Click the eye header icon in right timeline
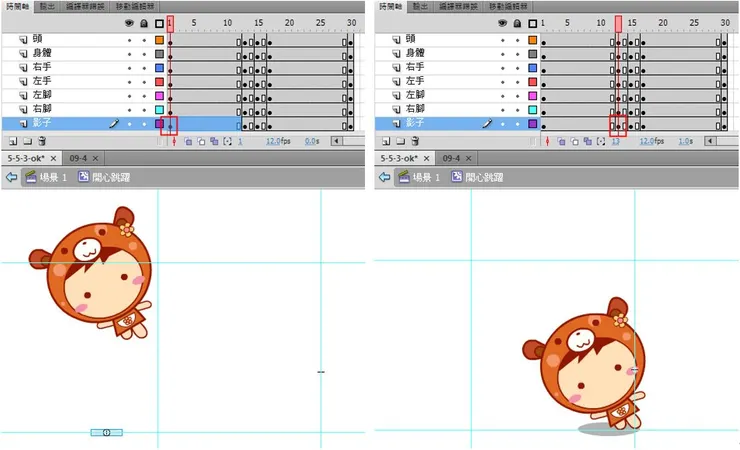Viewport: 740px width, 450px height. [502, 23]
